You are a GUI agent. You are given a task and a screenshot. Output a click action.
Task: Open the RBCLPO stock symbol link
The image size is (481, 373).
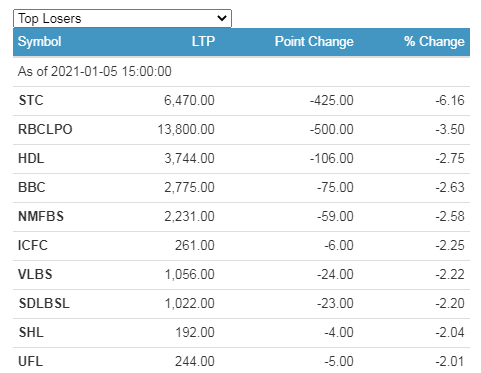pyautogui.click(x=45, y=129)
